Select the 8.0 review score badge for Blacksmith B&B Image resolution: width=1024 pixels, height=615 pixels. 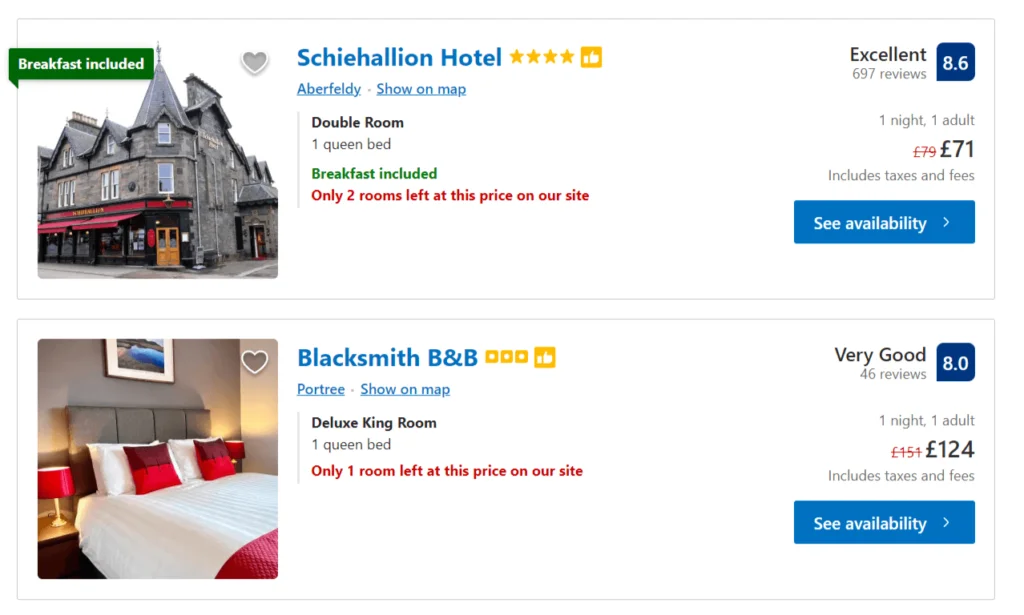(x=956, y=362)
